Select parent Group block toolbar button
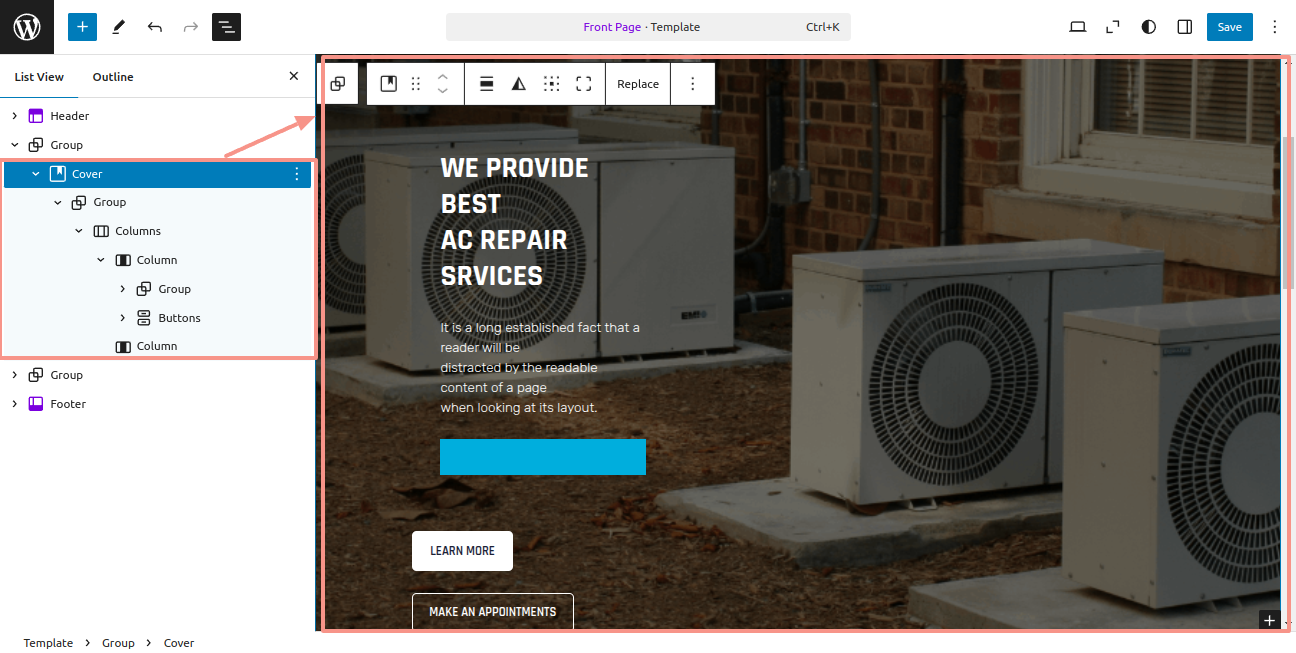The height and width of the screenshot is (653, 1296). pyautogui.click(x=338, y=84)
